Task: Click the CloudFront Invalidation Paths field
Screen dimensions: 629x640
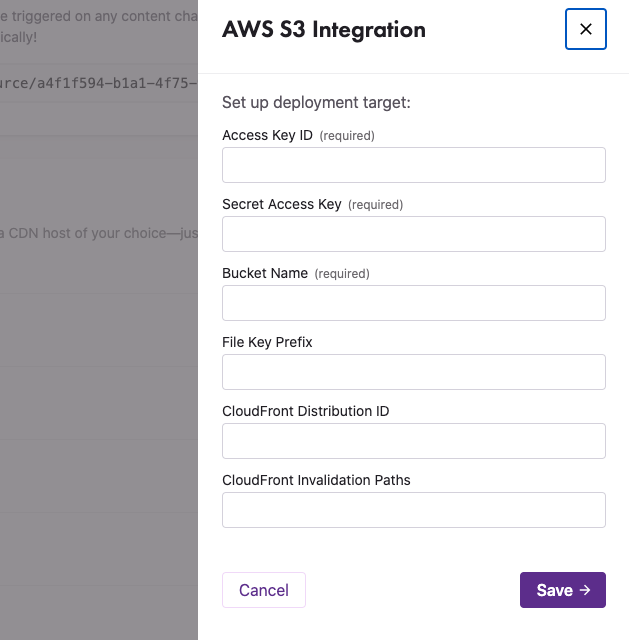Action: (413, 510)
